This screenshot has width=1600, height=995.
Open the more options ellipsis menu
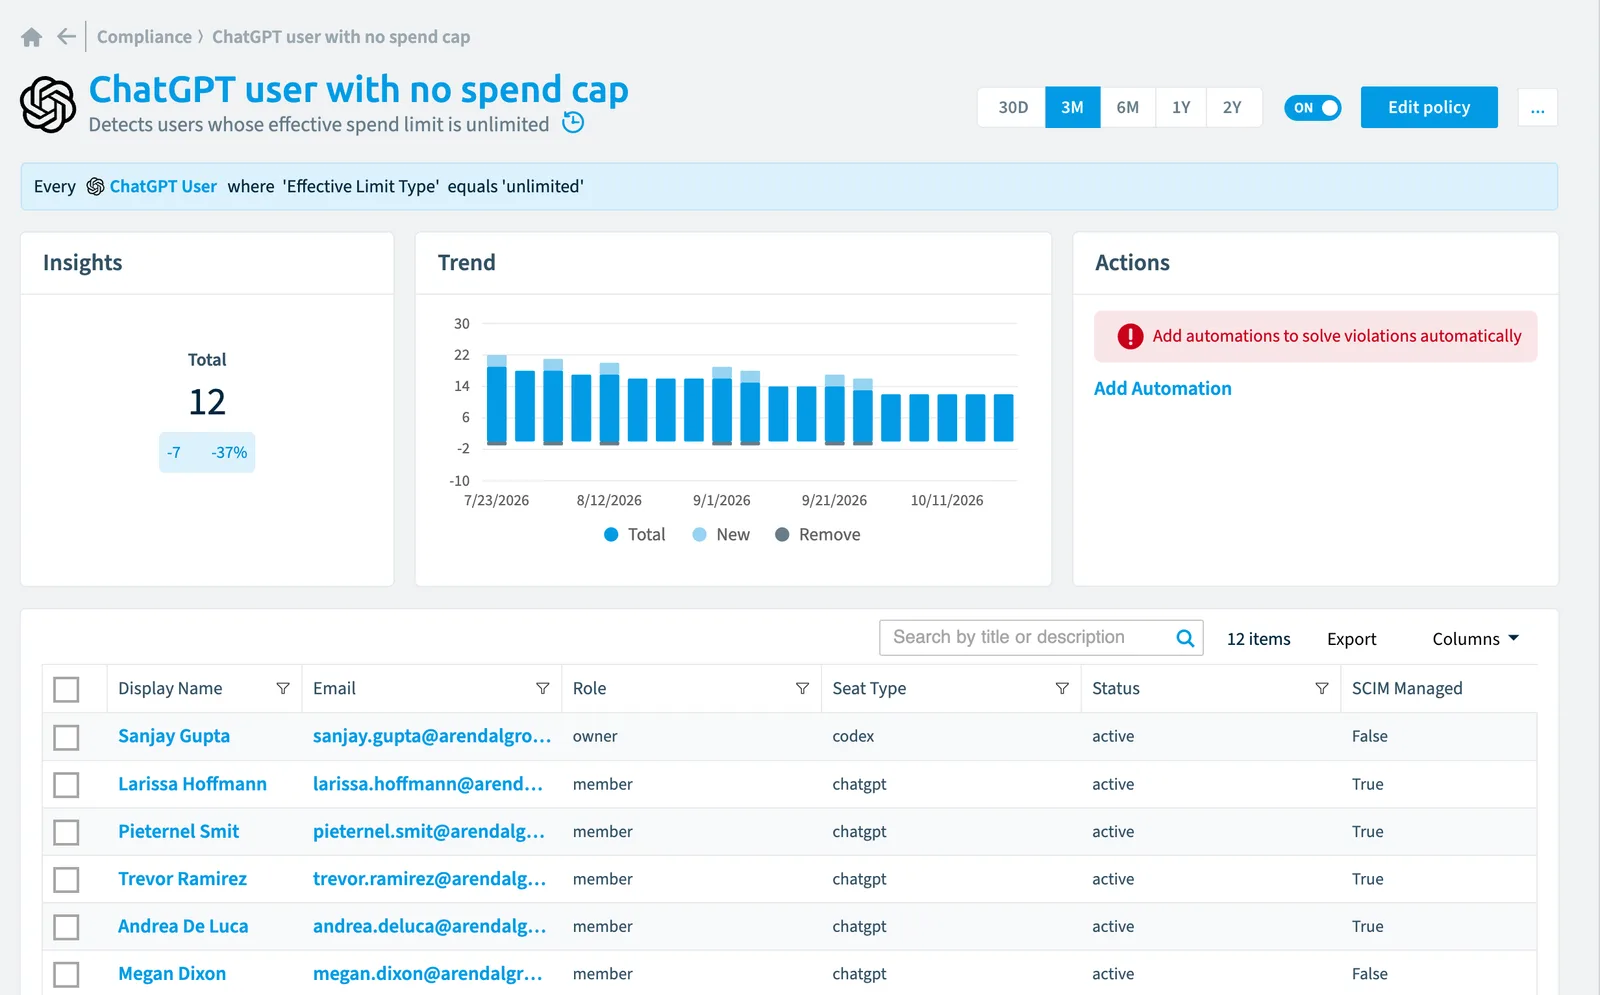(1537, 108)
